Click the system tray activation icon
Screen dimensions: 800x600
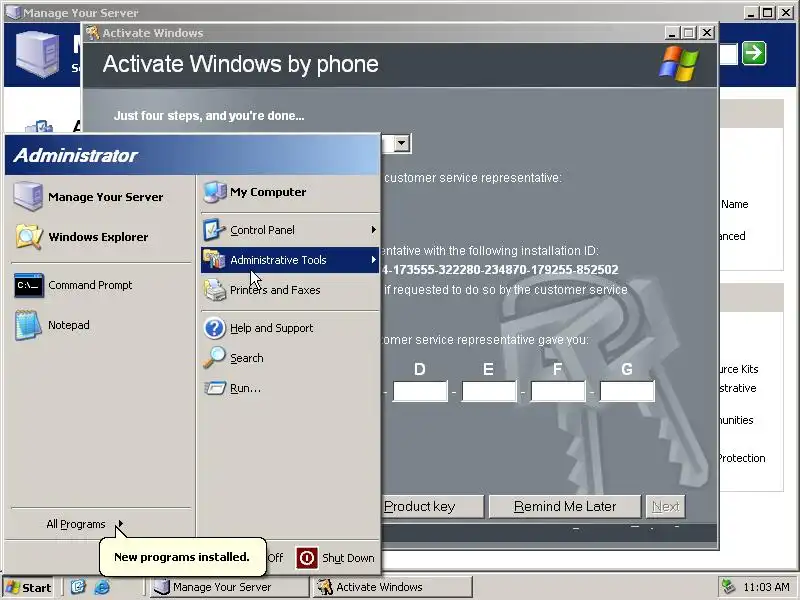728,587
